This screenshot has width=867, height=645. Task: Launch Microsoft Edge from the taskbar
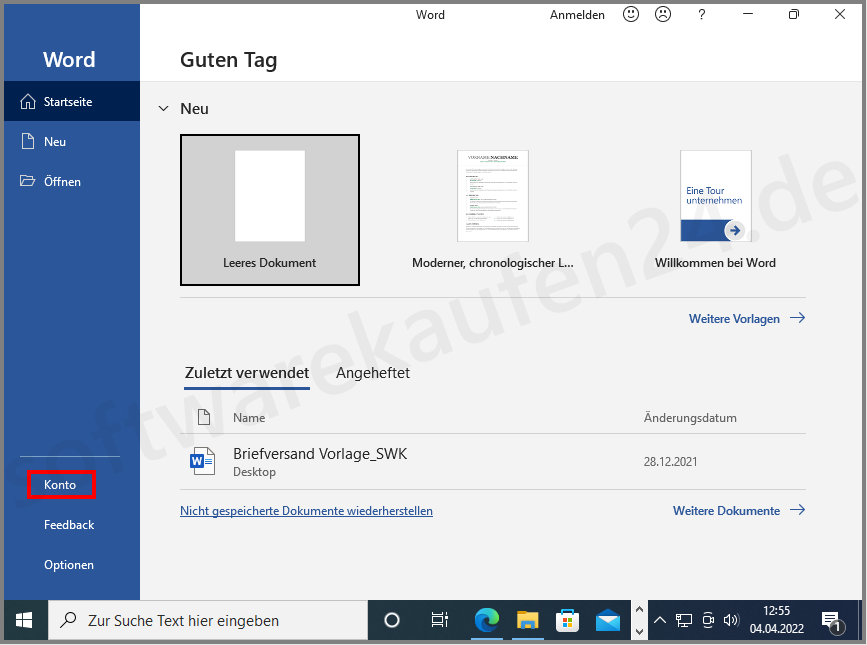click(487, 620)
